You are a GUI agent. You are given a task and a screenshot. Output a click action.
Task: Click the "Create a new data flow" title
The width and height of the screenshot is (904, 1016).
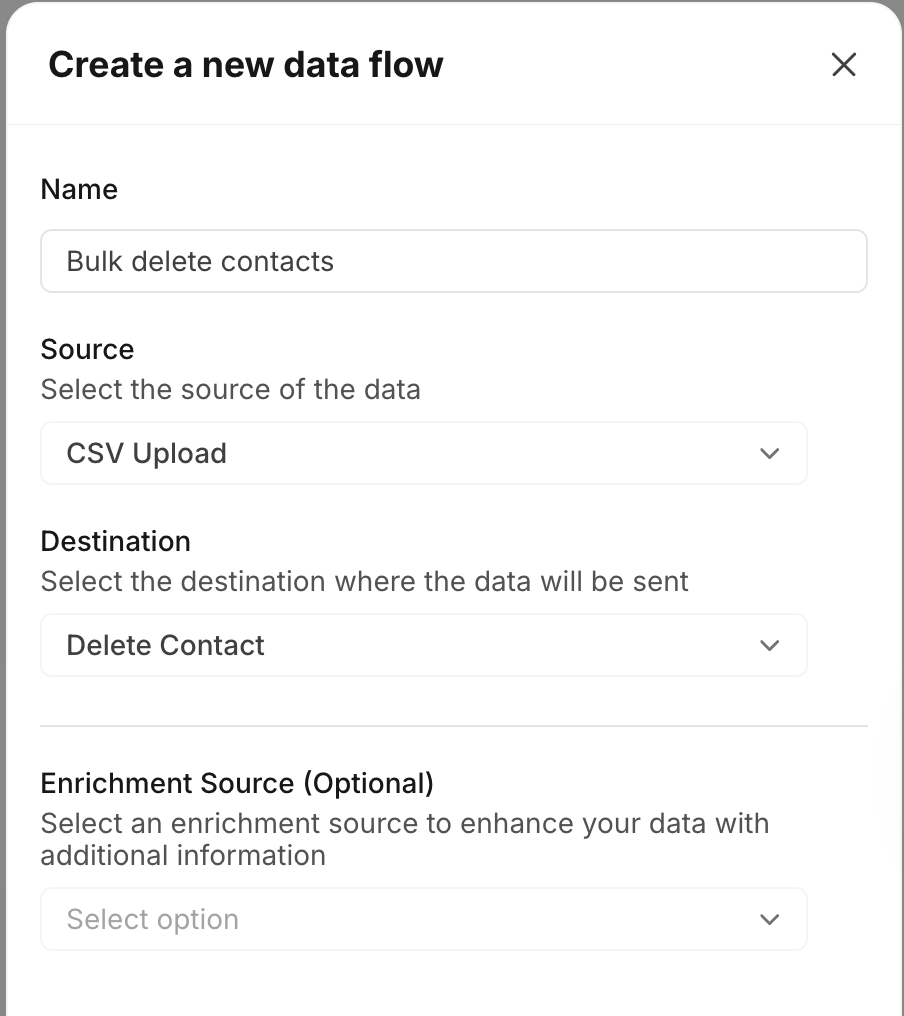tap(246, 65)
